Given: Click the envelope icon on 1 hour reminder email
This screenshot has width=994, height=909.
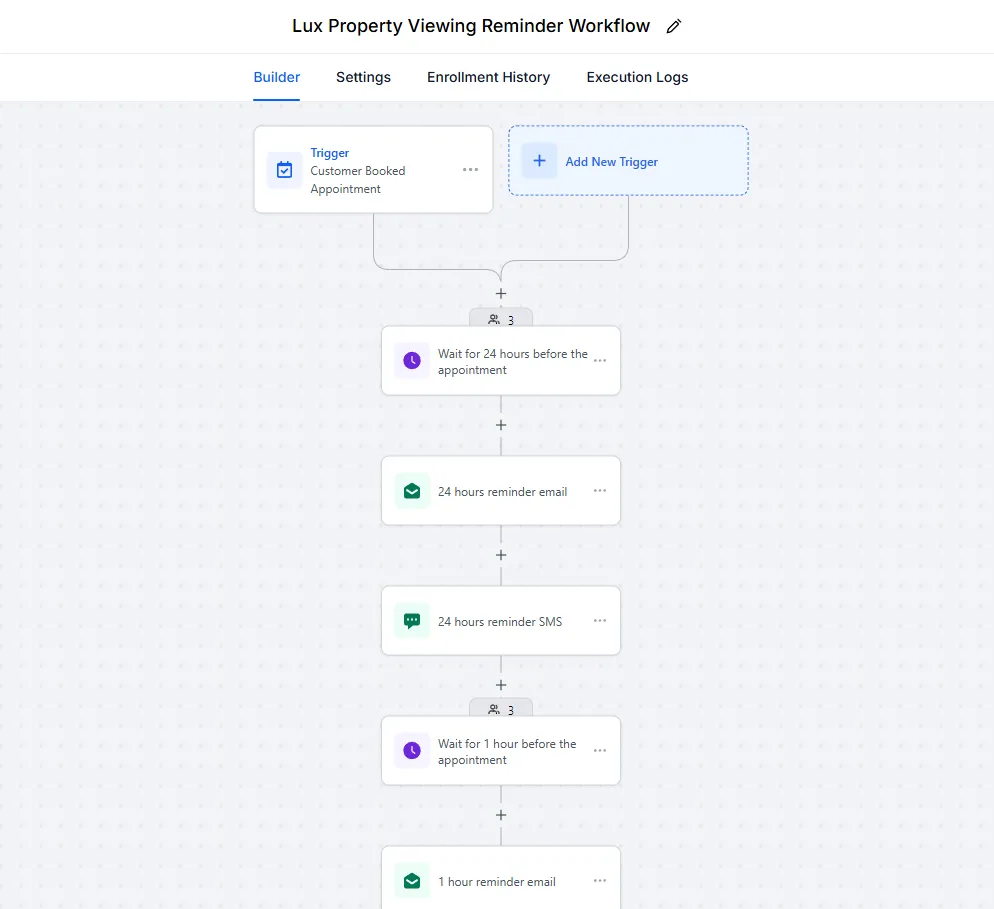Looking at the screenshot, I should click(412, 880).
